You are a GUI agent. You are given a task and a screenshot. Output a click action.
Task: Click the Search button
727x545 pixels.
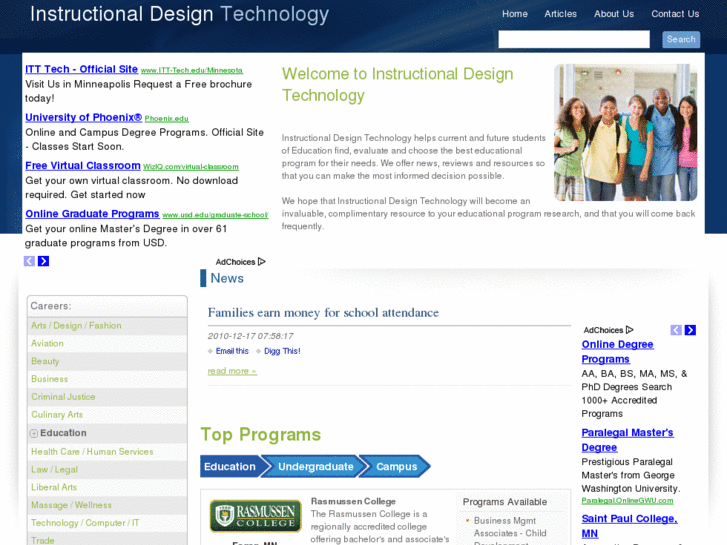tap(681, 39)
